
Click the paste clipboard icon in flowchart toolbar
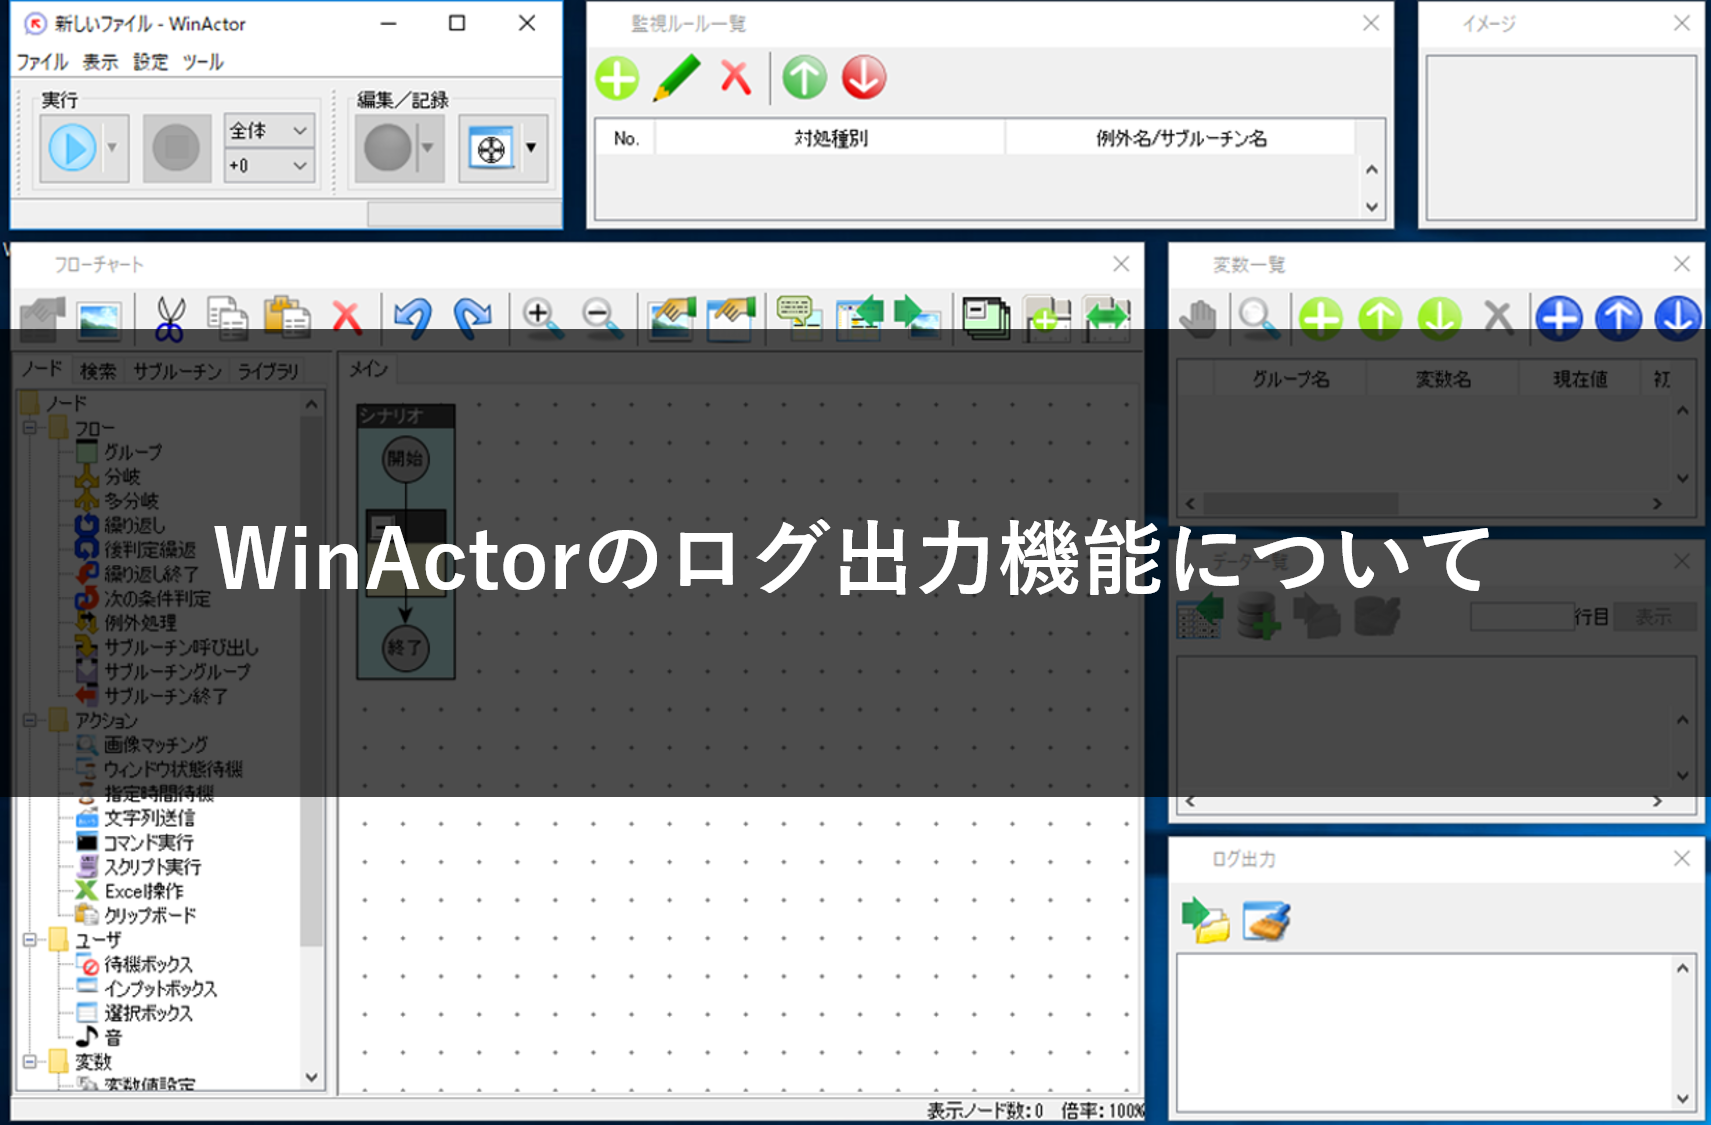point(287,318)
